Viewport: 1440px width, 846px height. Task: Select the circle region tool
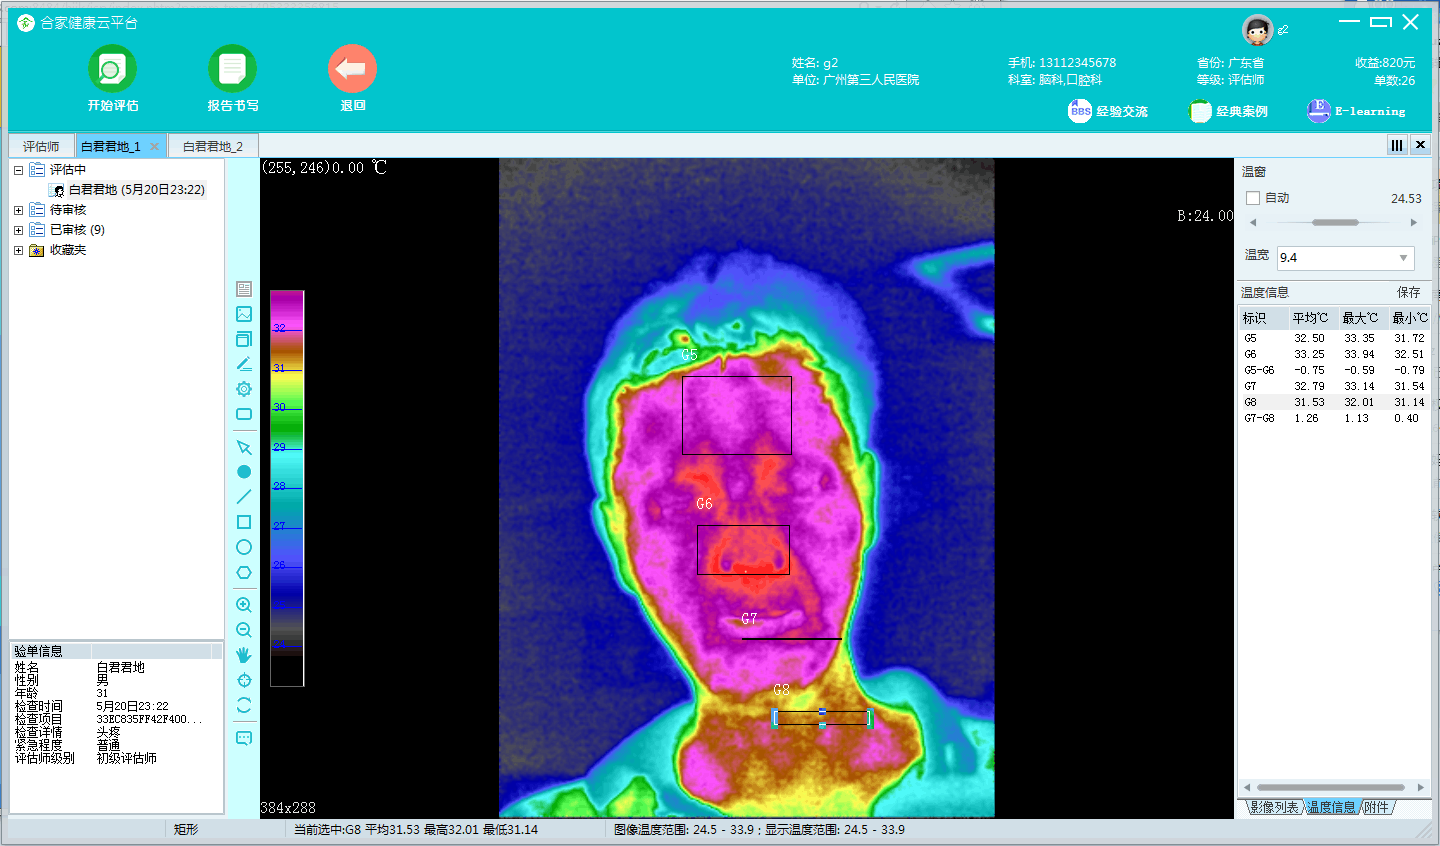(244, 547)
